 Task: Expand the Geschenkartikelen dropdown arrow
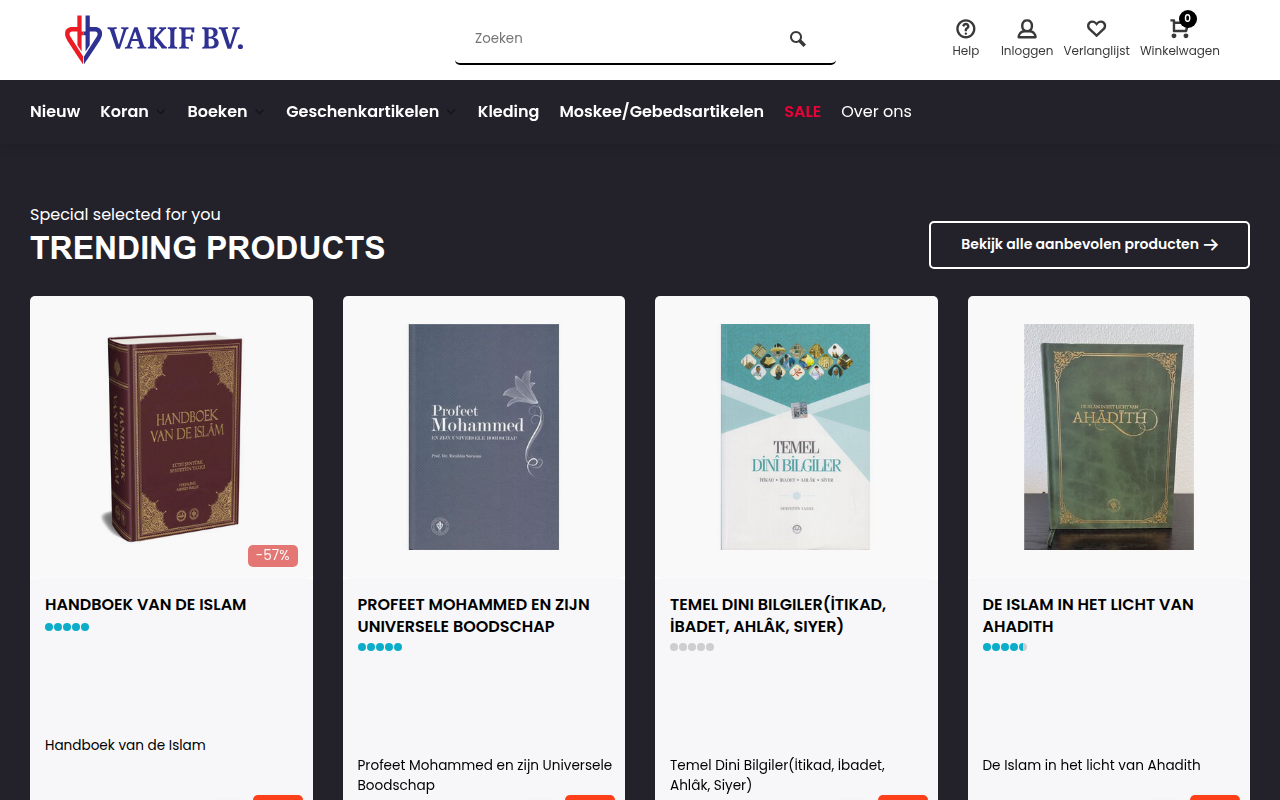point(451,112)
